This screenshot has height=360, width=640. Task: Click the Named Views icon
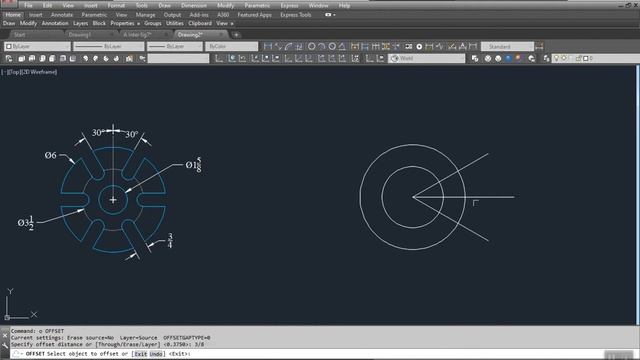[x=9, y=58]
